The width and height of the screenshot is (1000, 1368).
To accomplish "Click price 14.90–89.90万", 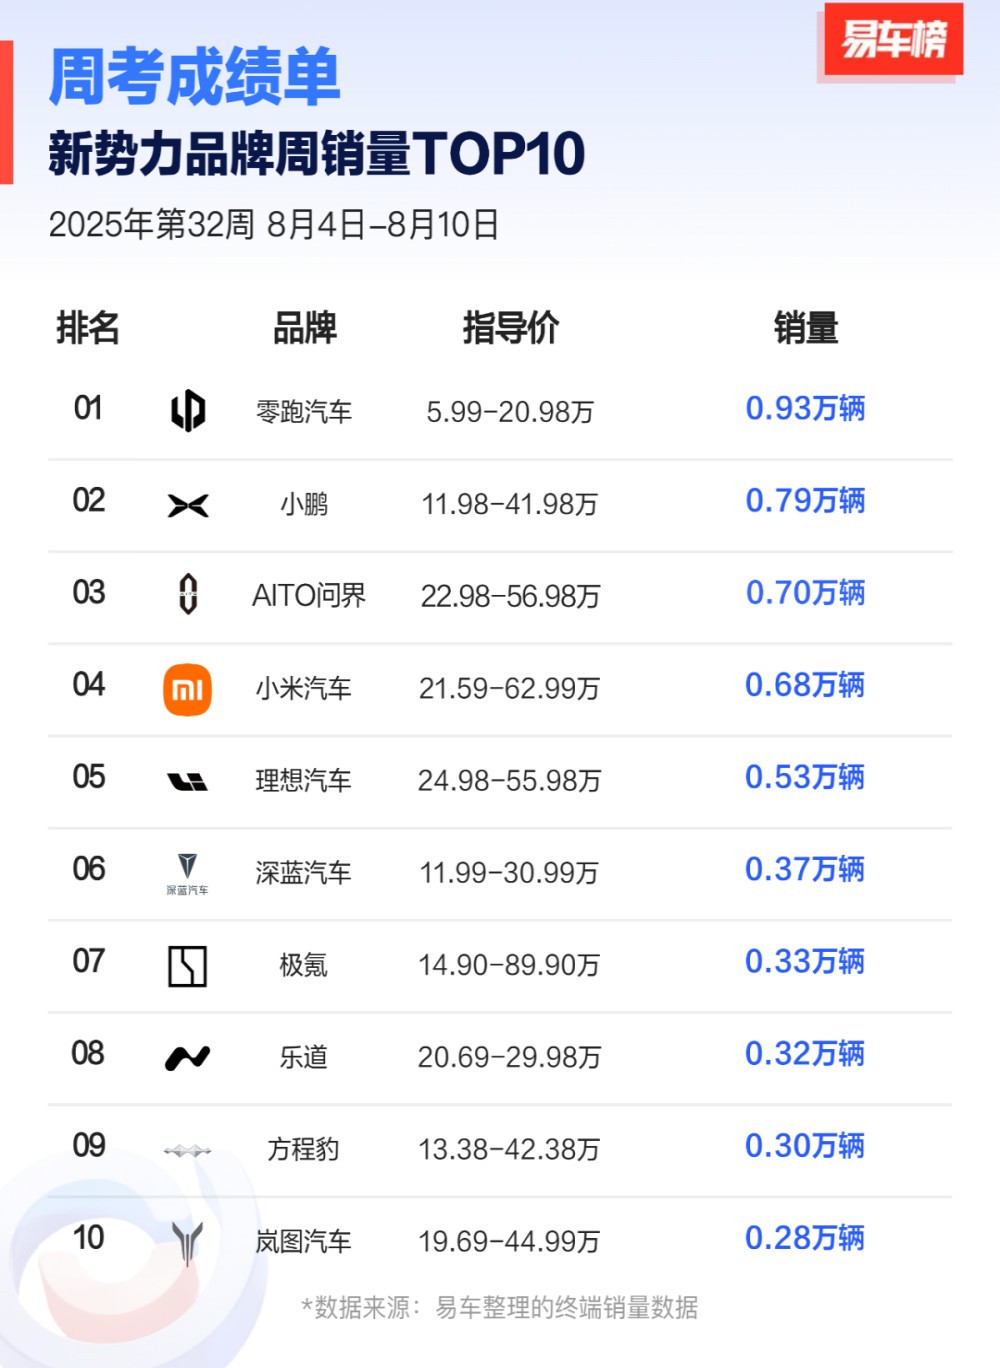I will [510, 965].
